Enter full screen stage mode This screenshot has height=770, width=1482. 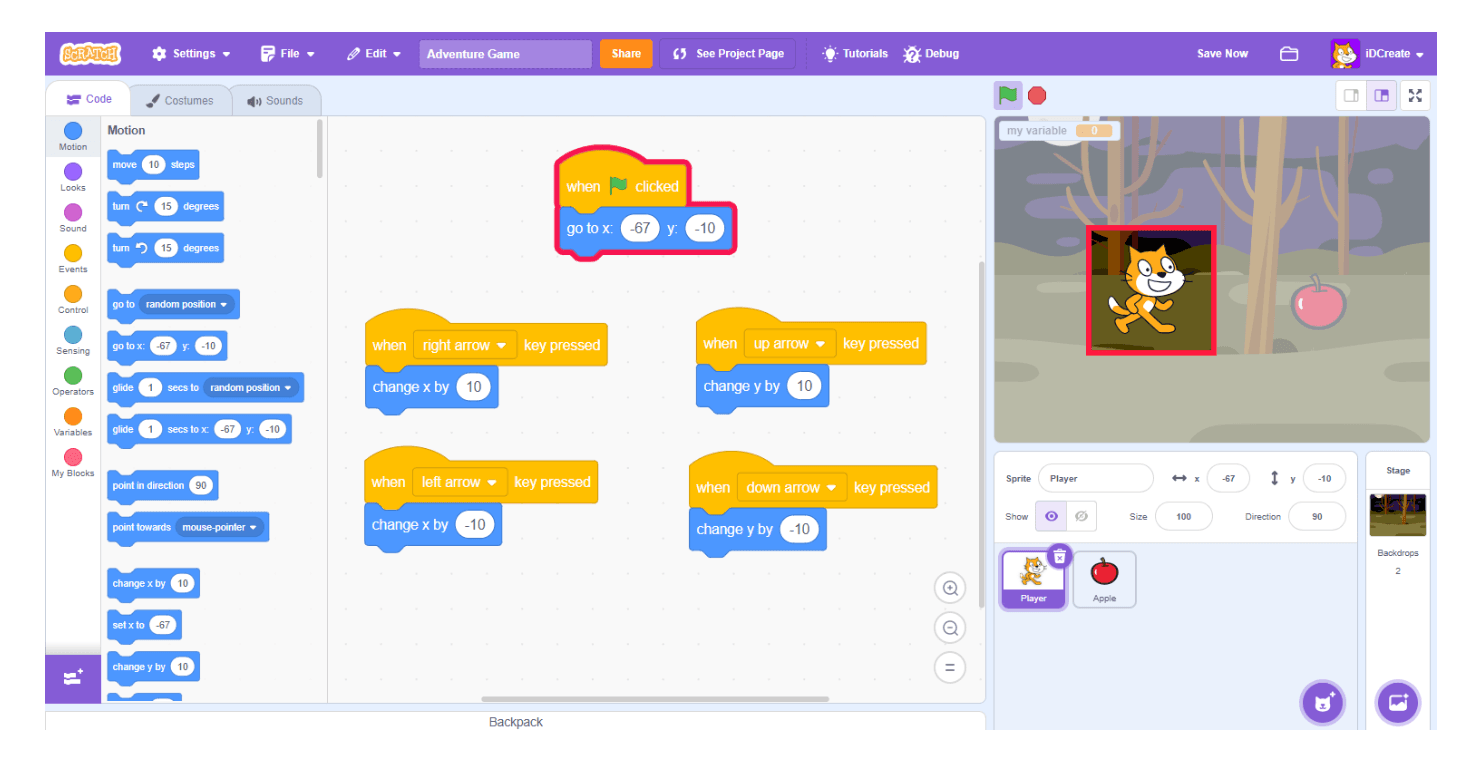pyautogui.click(x=1415, y=95)
